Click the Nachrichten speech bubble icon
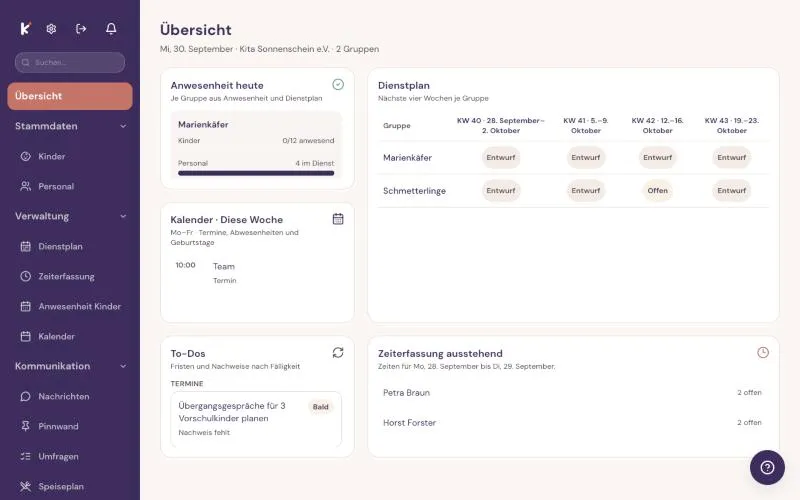 26,396
